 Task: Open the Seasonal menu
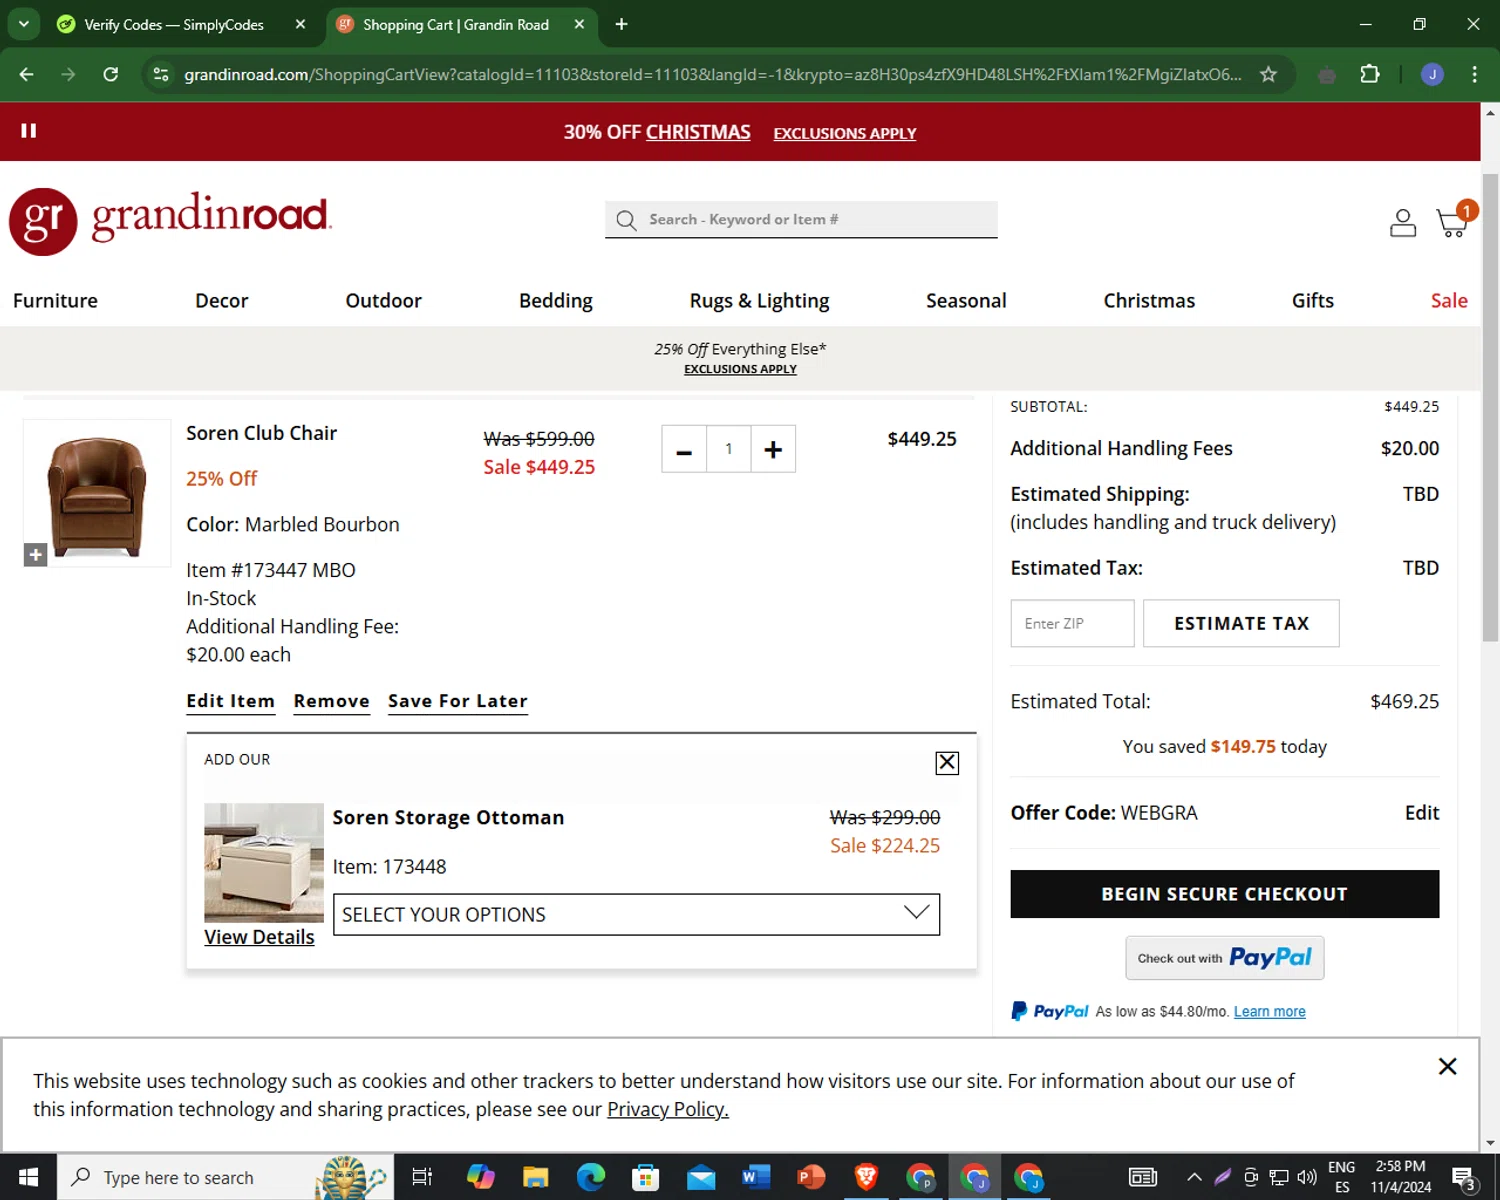pyautogui.click(x=966, y=300)
